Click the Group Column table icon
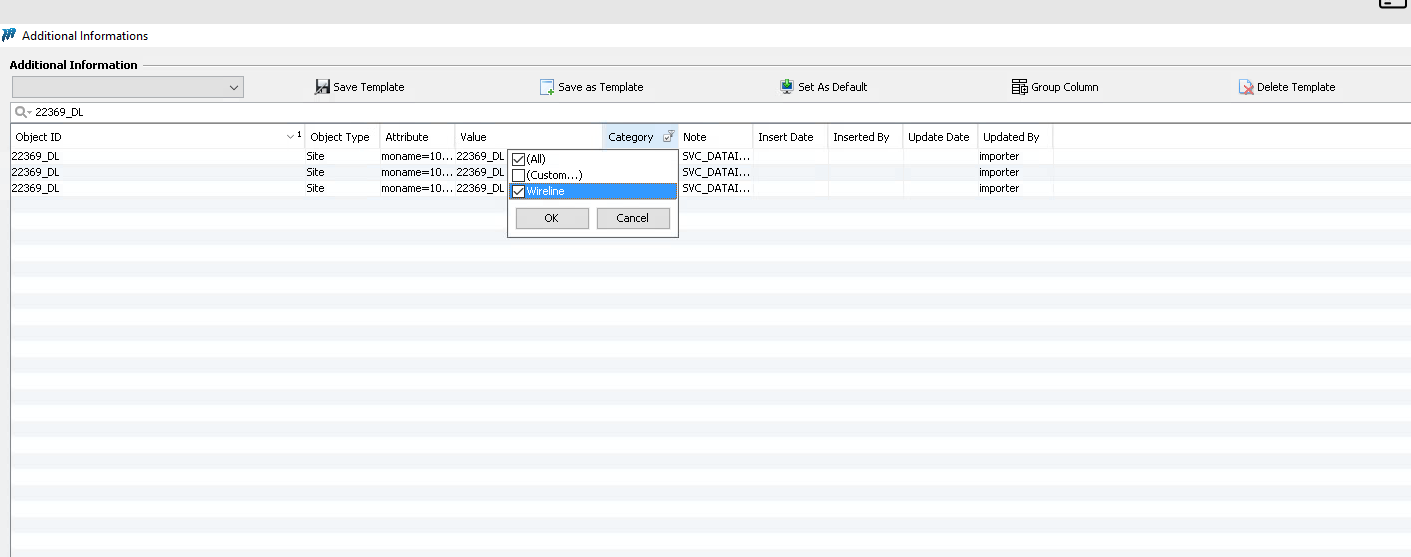The height and width of the screenshot is (557, 1411). [1020, 87]
